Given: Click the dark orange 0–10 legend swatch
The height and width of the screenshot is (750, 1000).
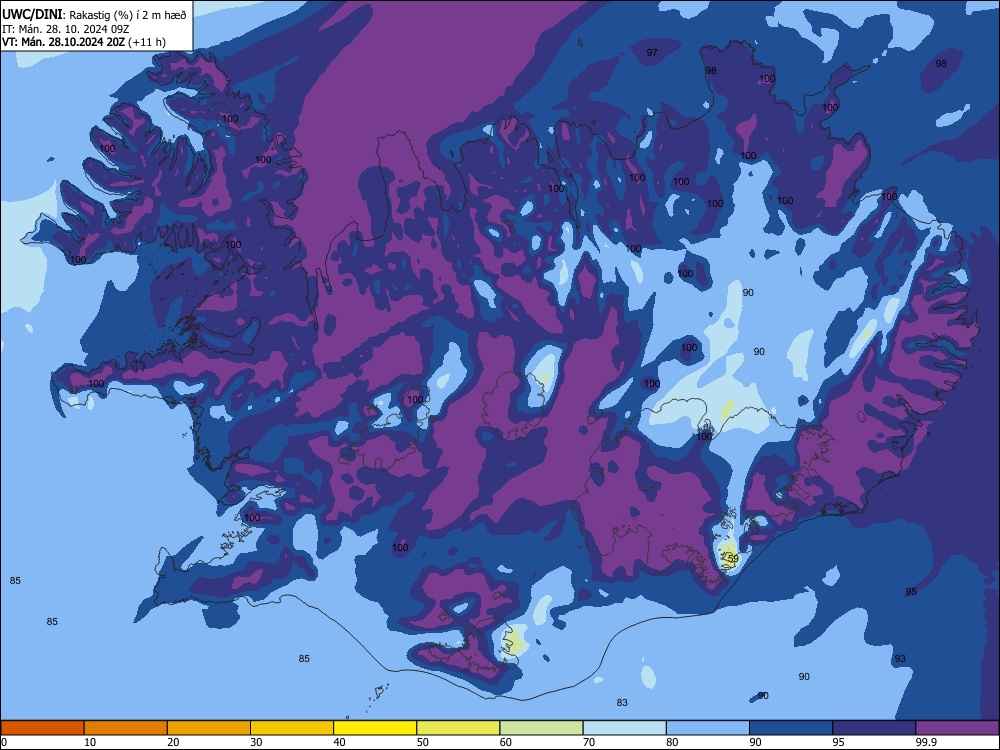Looking at the screenshot, I should click(42, 728).
